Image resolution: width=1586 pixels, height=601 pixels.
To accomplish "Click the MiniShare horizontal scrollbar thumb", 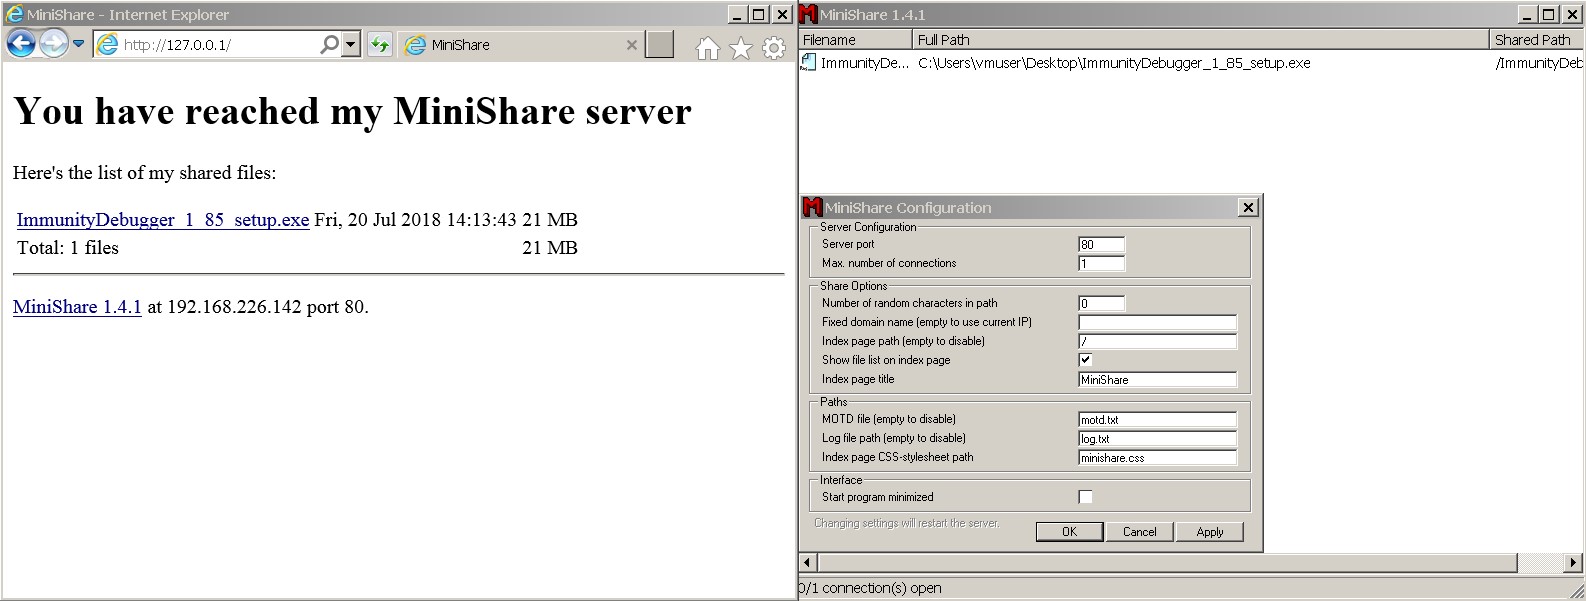I will pos(1167,562).
